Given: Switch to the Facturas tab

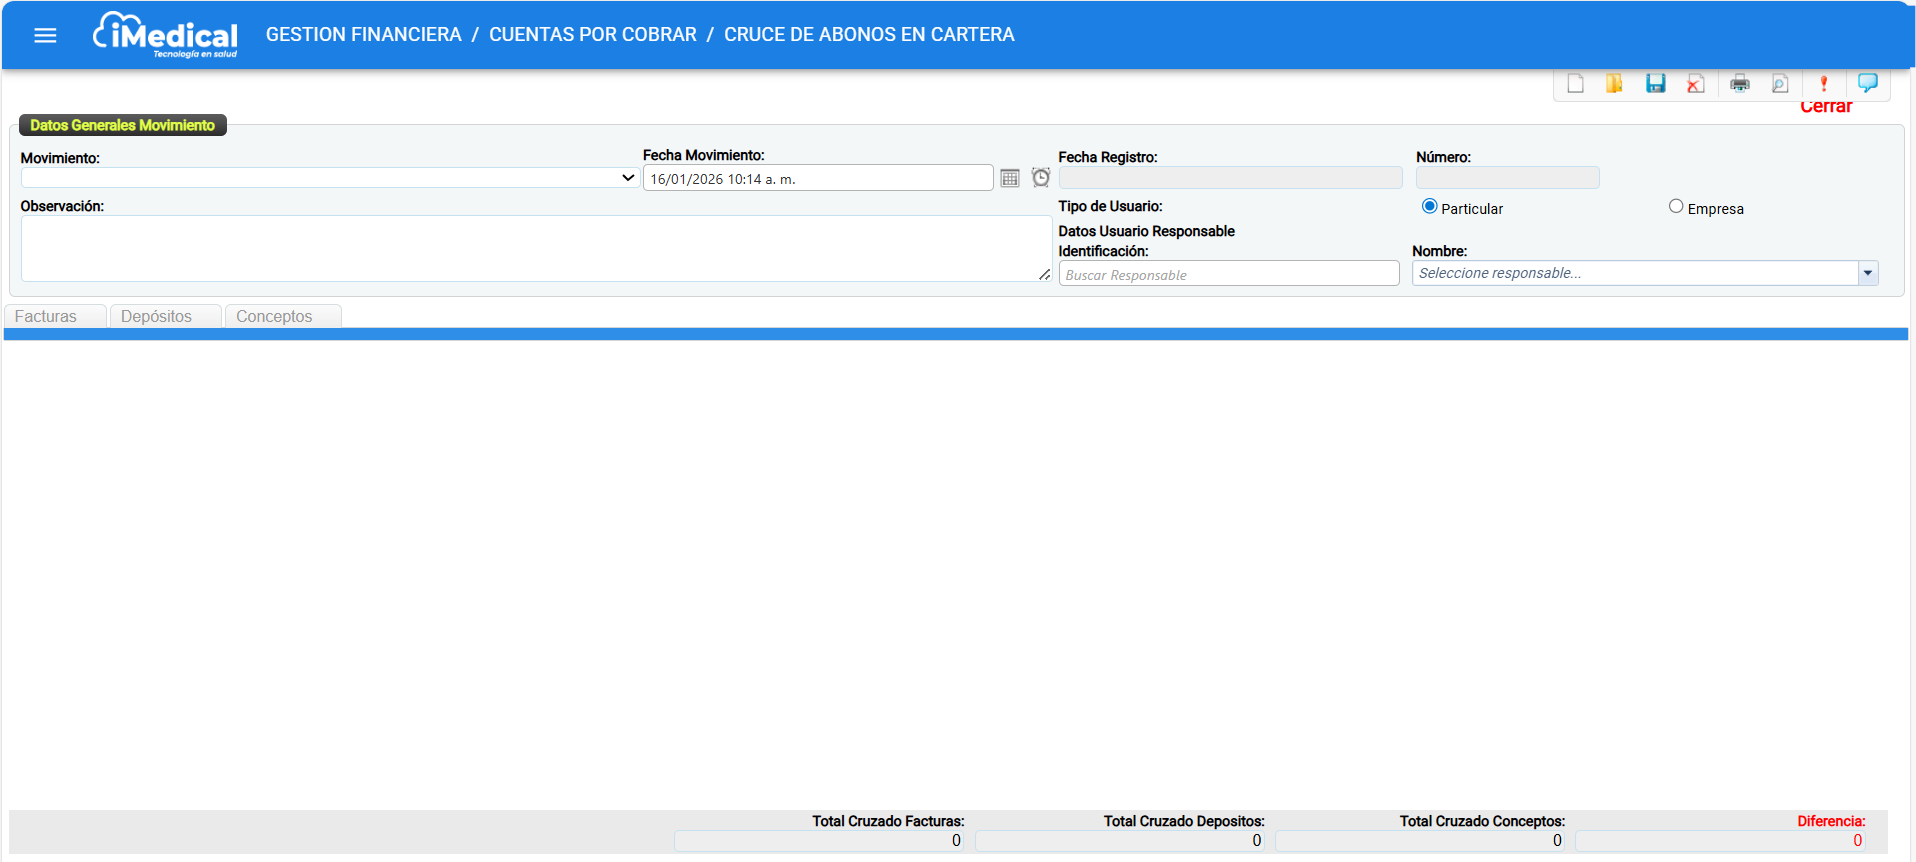Looking at the screenshot, I should click(55, 316).
